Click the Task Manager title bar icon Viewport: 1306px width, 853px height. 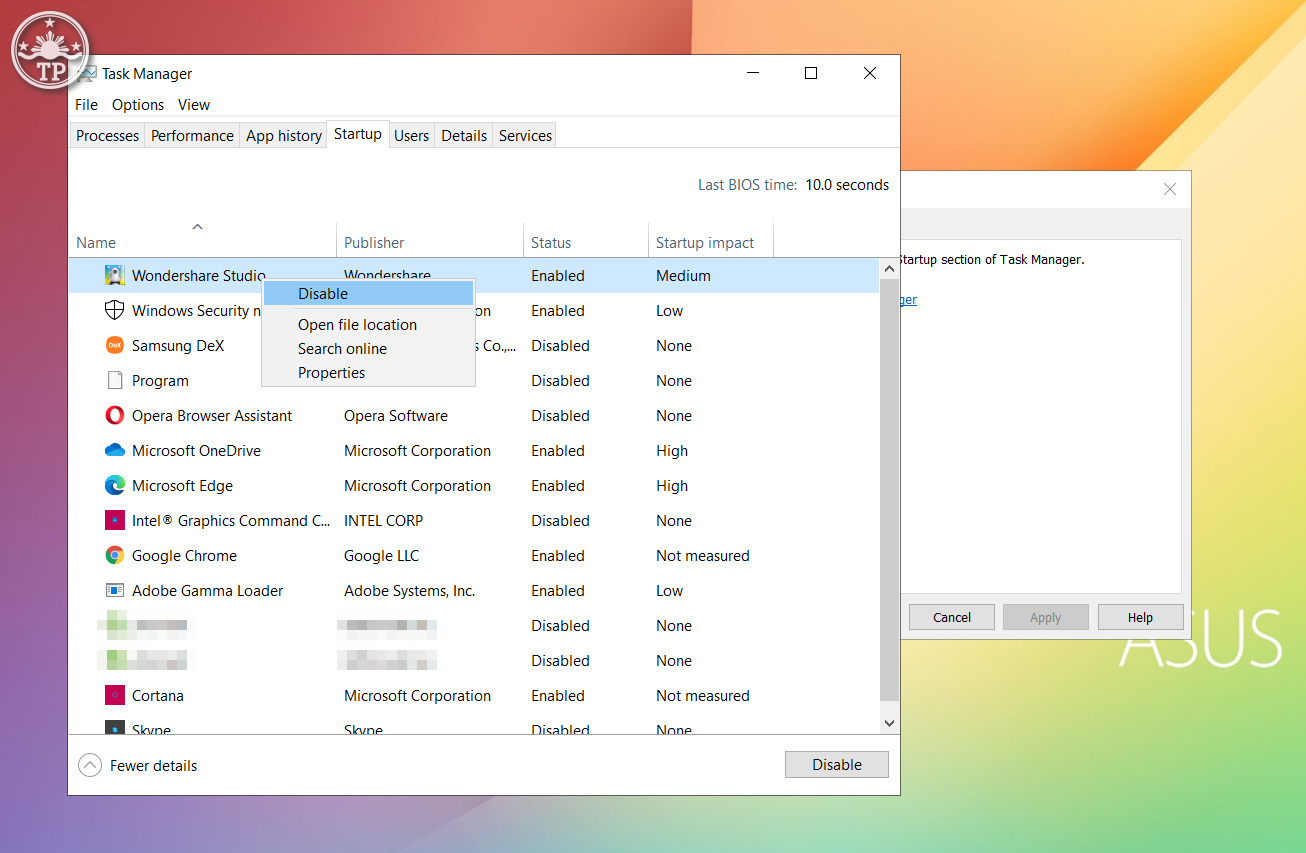click(88, 74)
